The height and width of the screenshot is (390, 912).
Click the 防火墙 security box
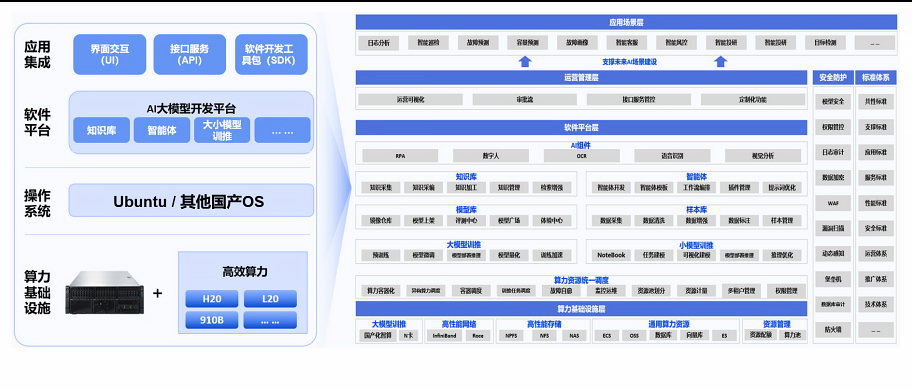coord(833,330)
